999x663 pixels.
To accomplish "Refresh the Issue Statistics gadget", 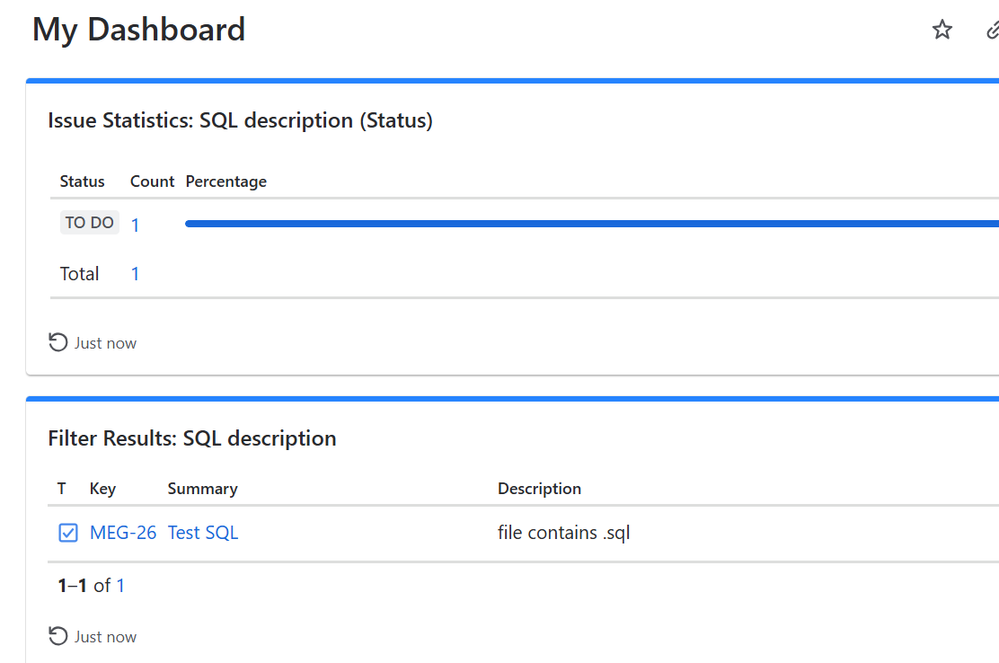I will (x=58, y=343).
